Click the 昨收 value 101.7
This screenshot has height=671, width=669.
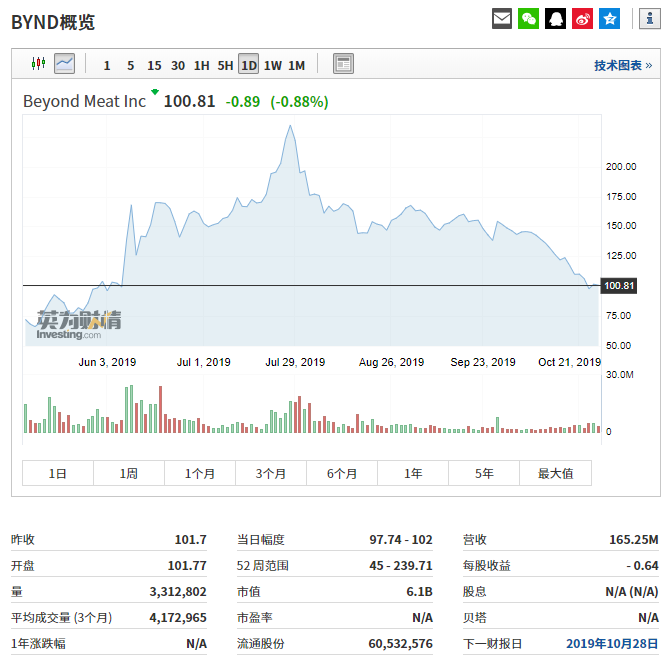pos(190,539)
